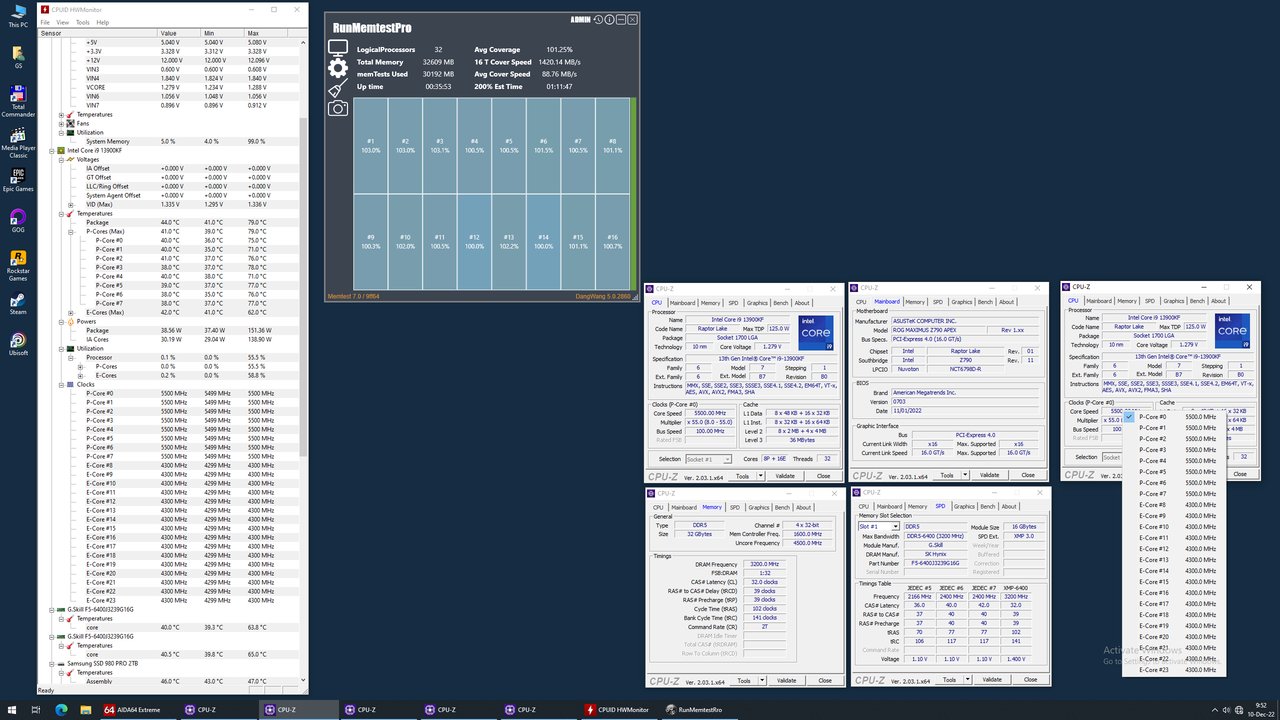The height and width of the screenshot is (720, 1280).
Task: Open the View menu in HWMonitor
Action: 63,22
